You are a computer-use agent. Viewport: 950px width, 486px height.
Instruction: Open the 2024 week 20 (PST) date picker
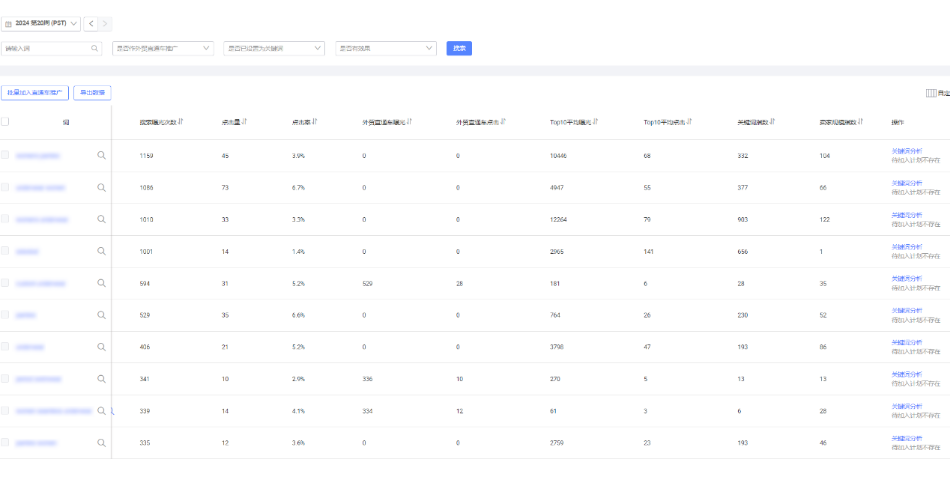click(41, 23)
